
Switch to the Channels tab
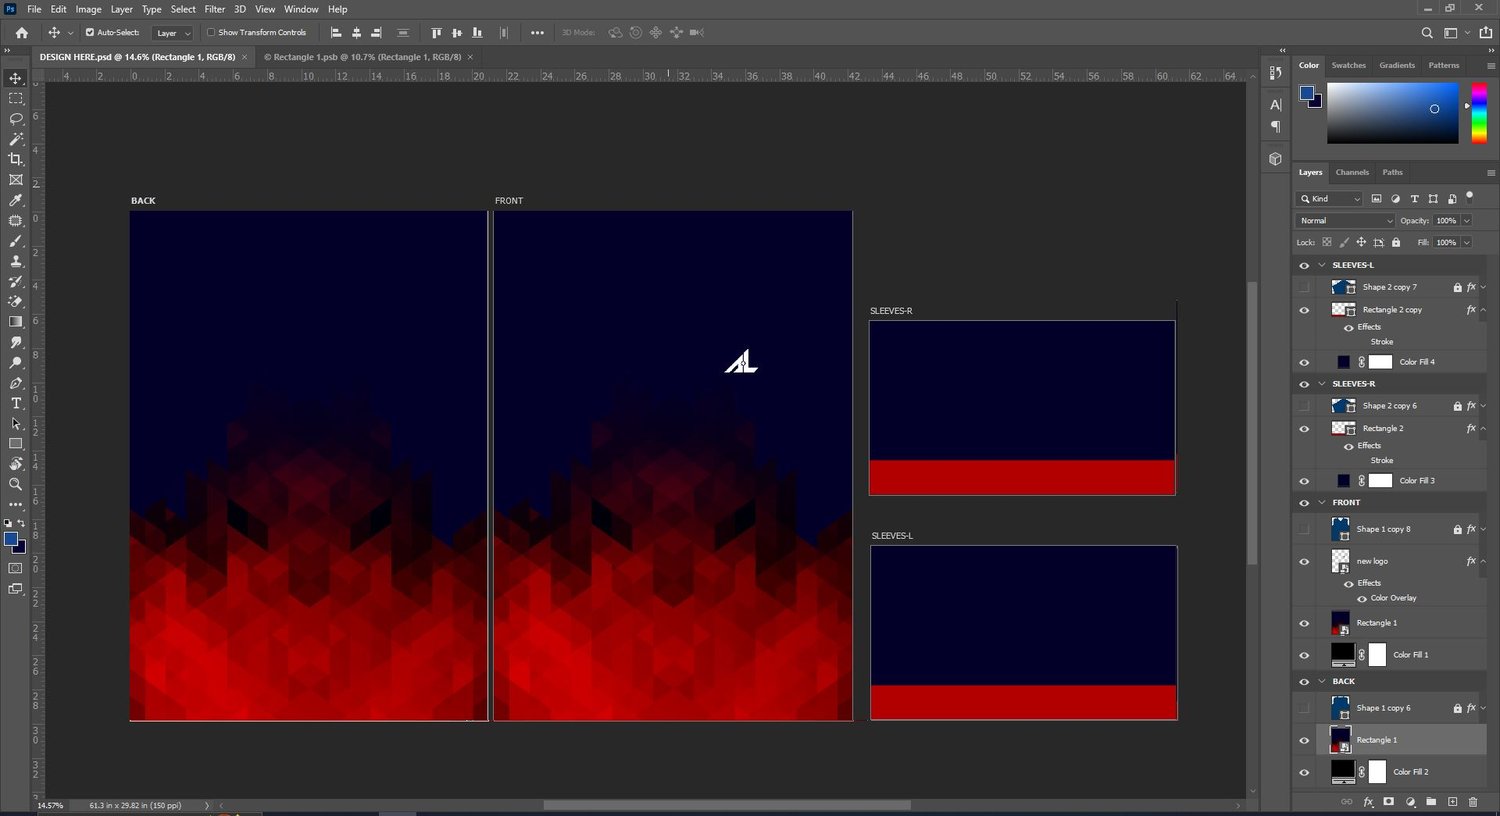pos(1352,172)
